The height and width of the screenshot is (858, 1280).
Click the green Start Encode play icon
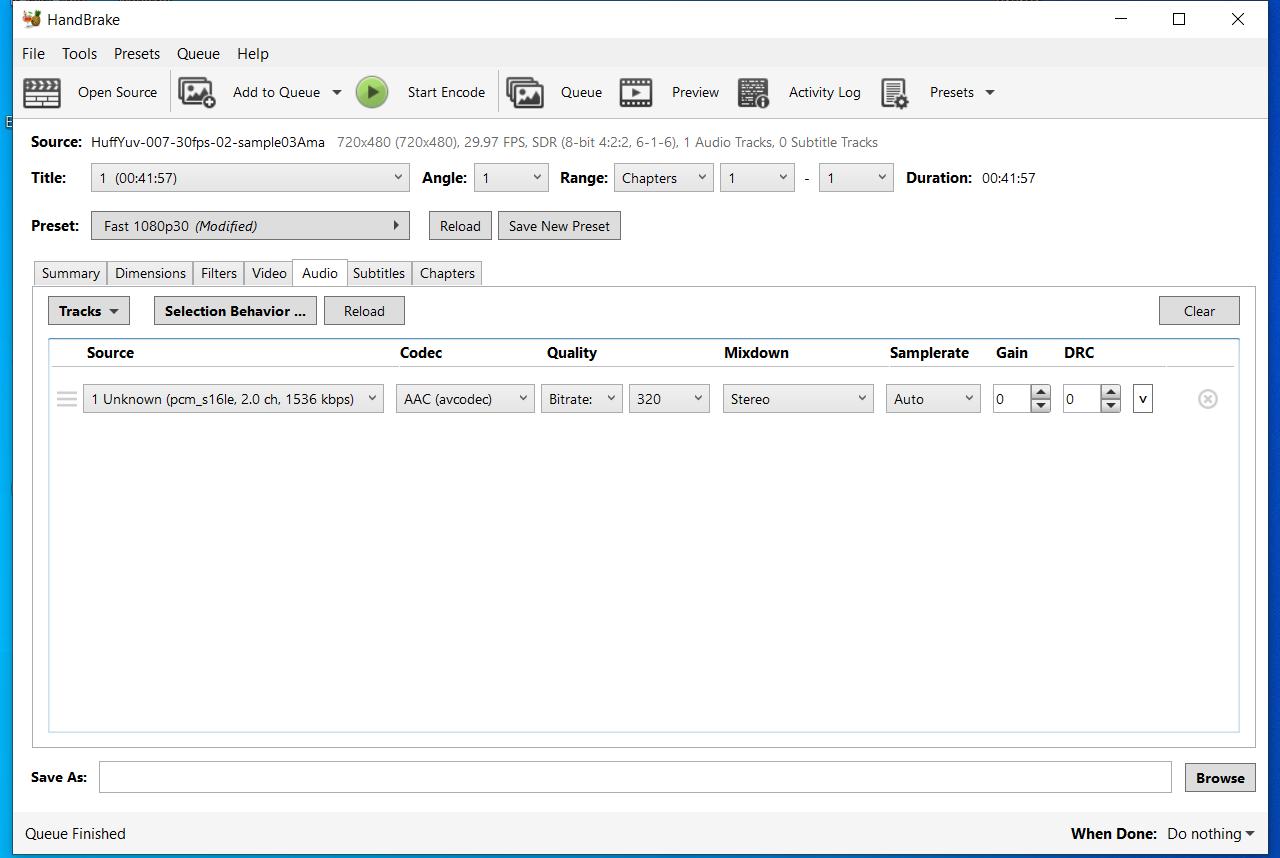pos(372,92)
